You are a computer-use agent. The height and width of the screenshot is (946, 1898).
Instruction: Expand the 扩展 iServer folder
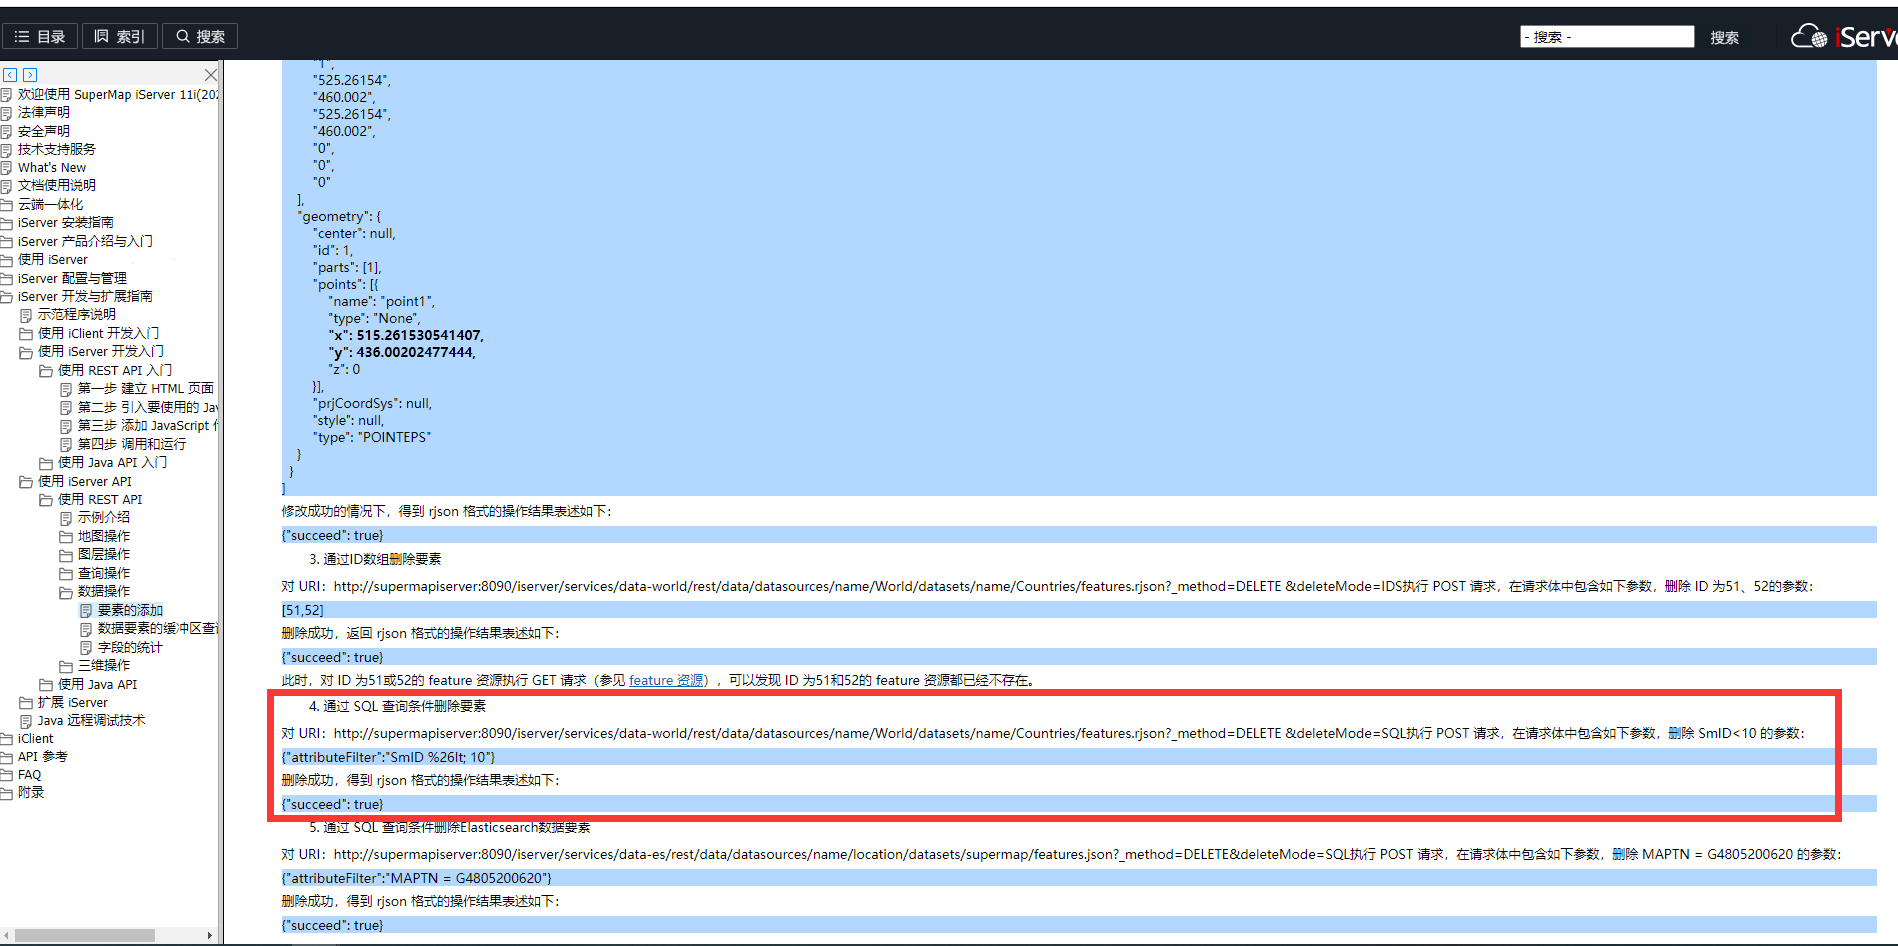pos(26,703)
